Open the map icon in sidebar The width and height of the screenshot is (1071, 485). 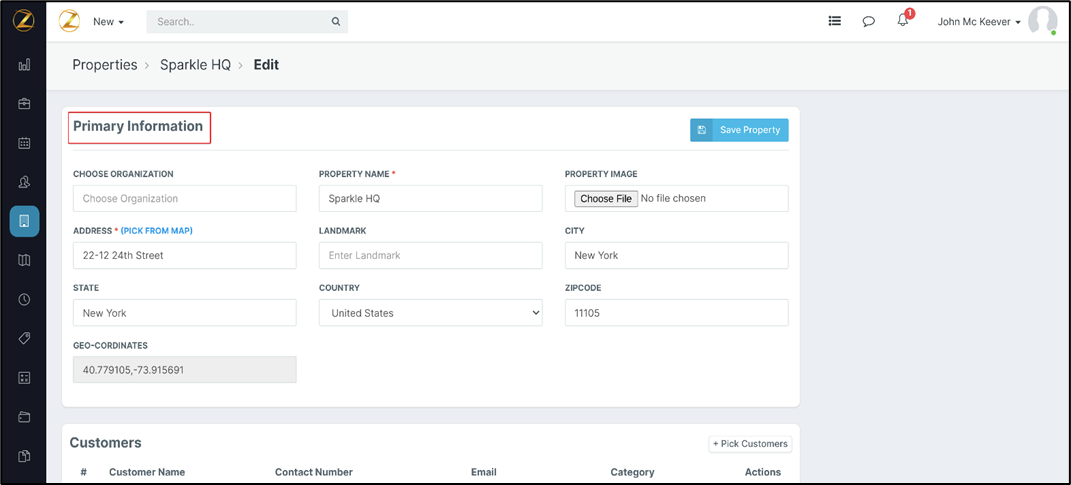point(24,260)
